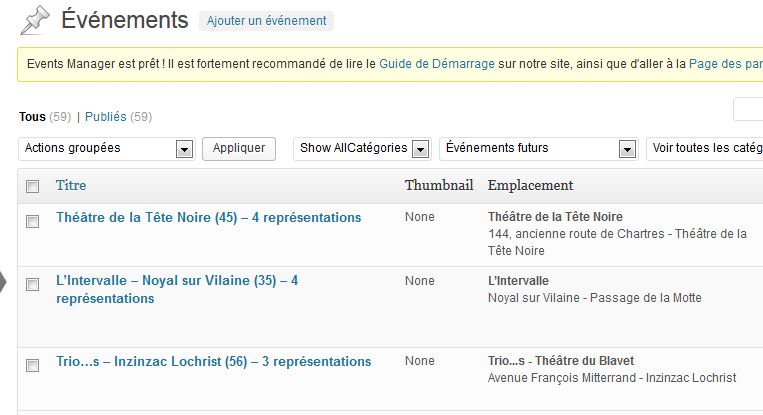Tick the L'Intervalle event checkbox
This screenshot has height=415, width=763.
tap(33, 284)
